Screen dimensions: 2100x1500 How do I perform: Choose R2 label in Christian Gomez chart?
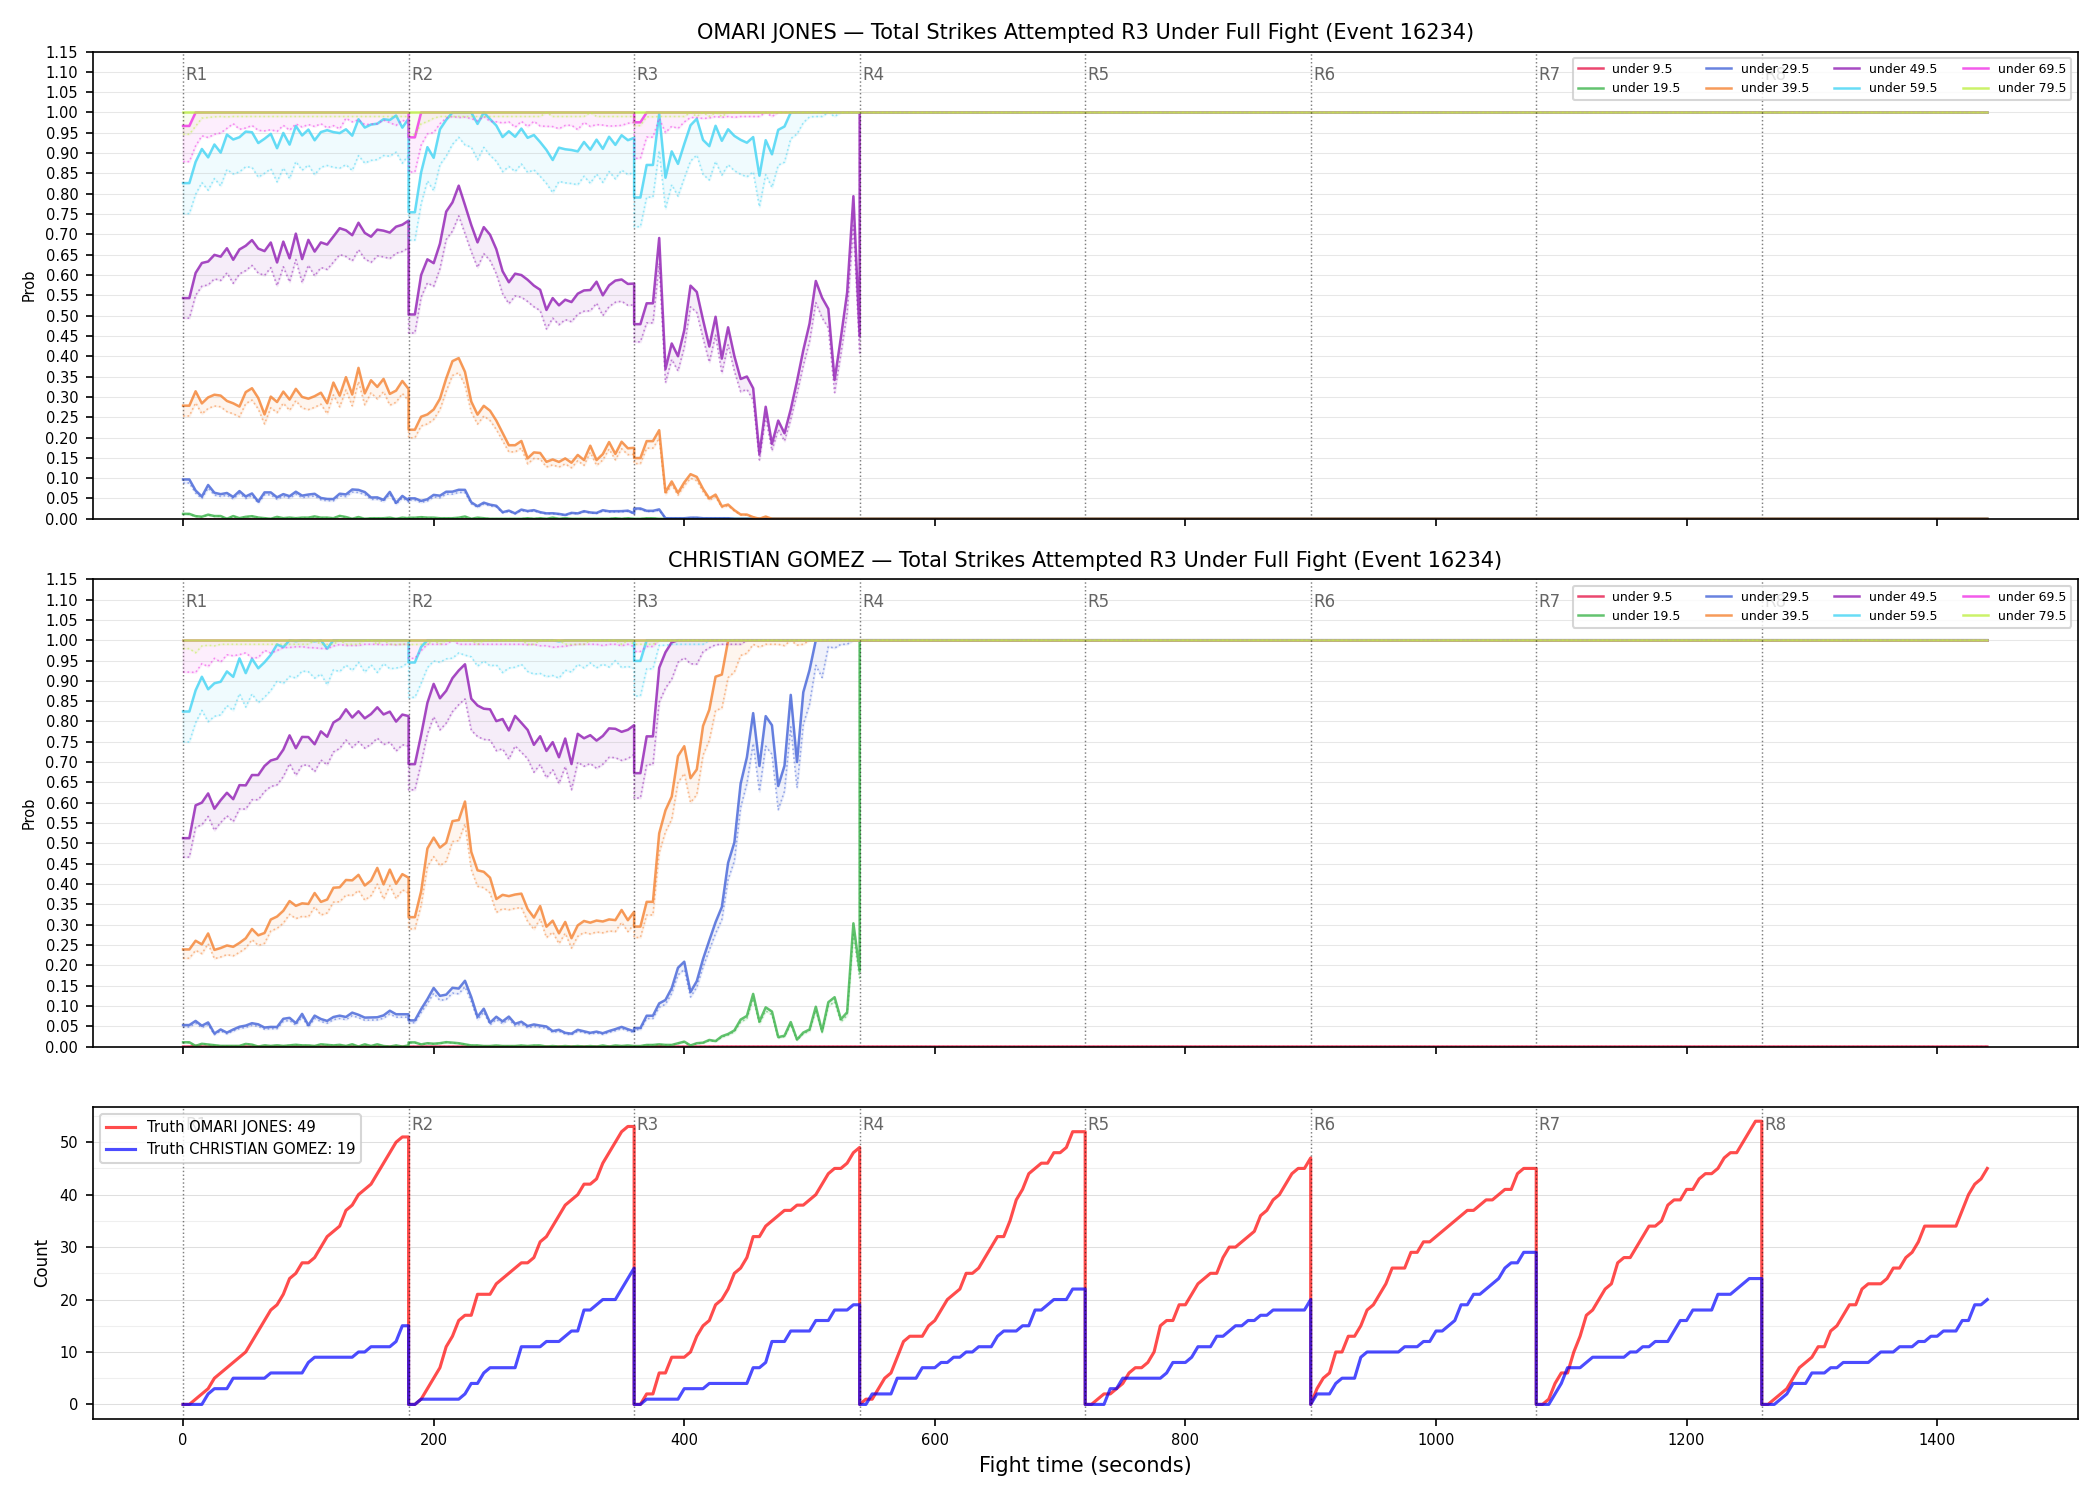(x=422, y=601)
